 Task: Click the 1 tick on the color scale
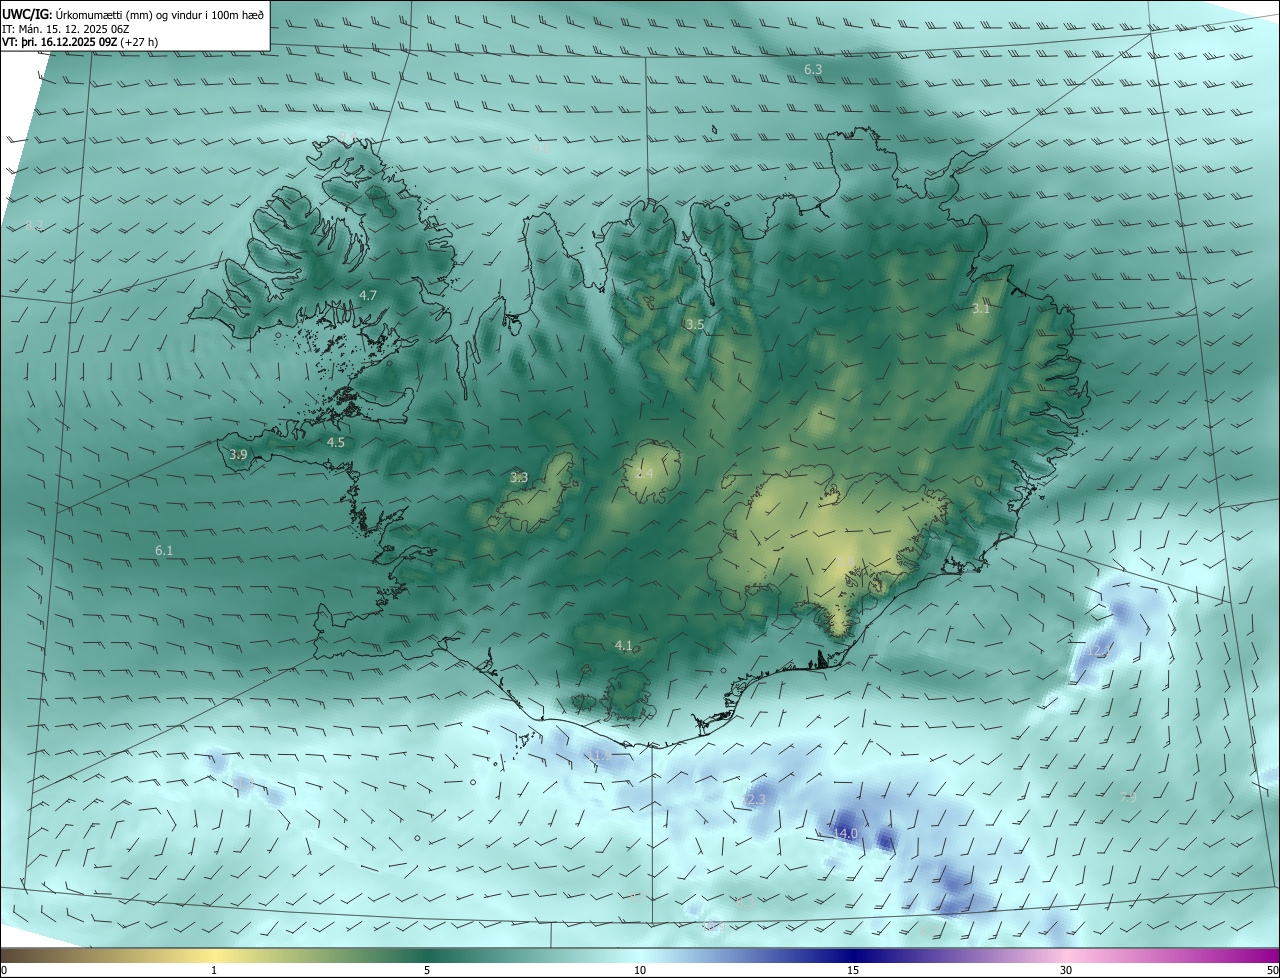(x=214, y=970)
